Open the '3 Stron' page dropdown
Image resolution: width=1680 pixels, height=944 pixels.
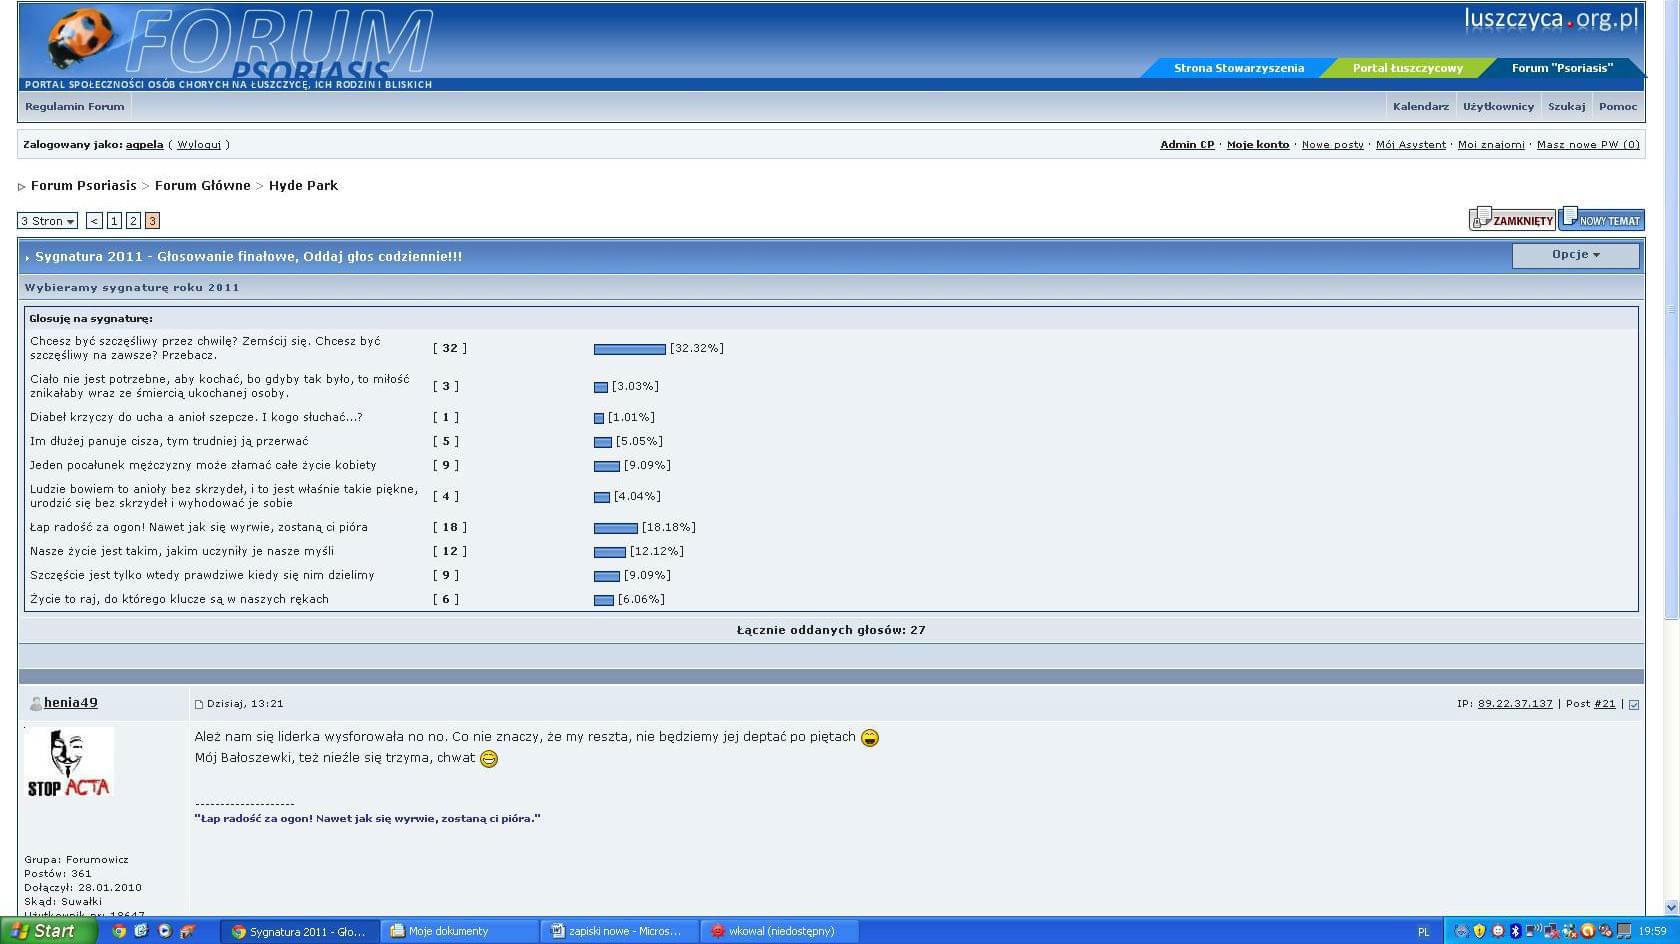(47, 221)
